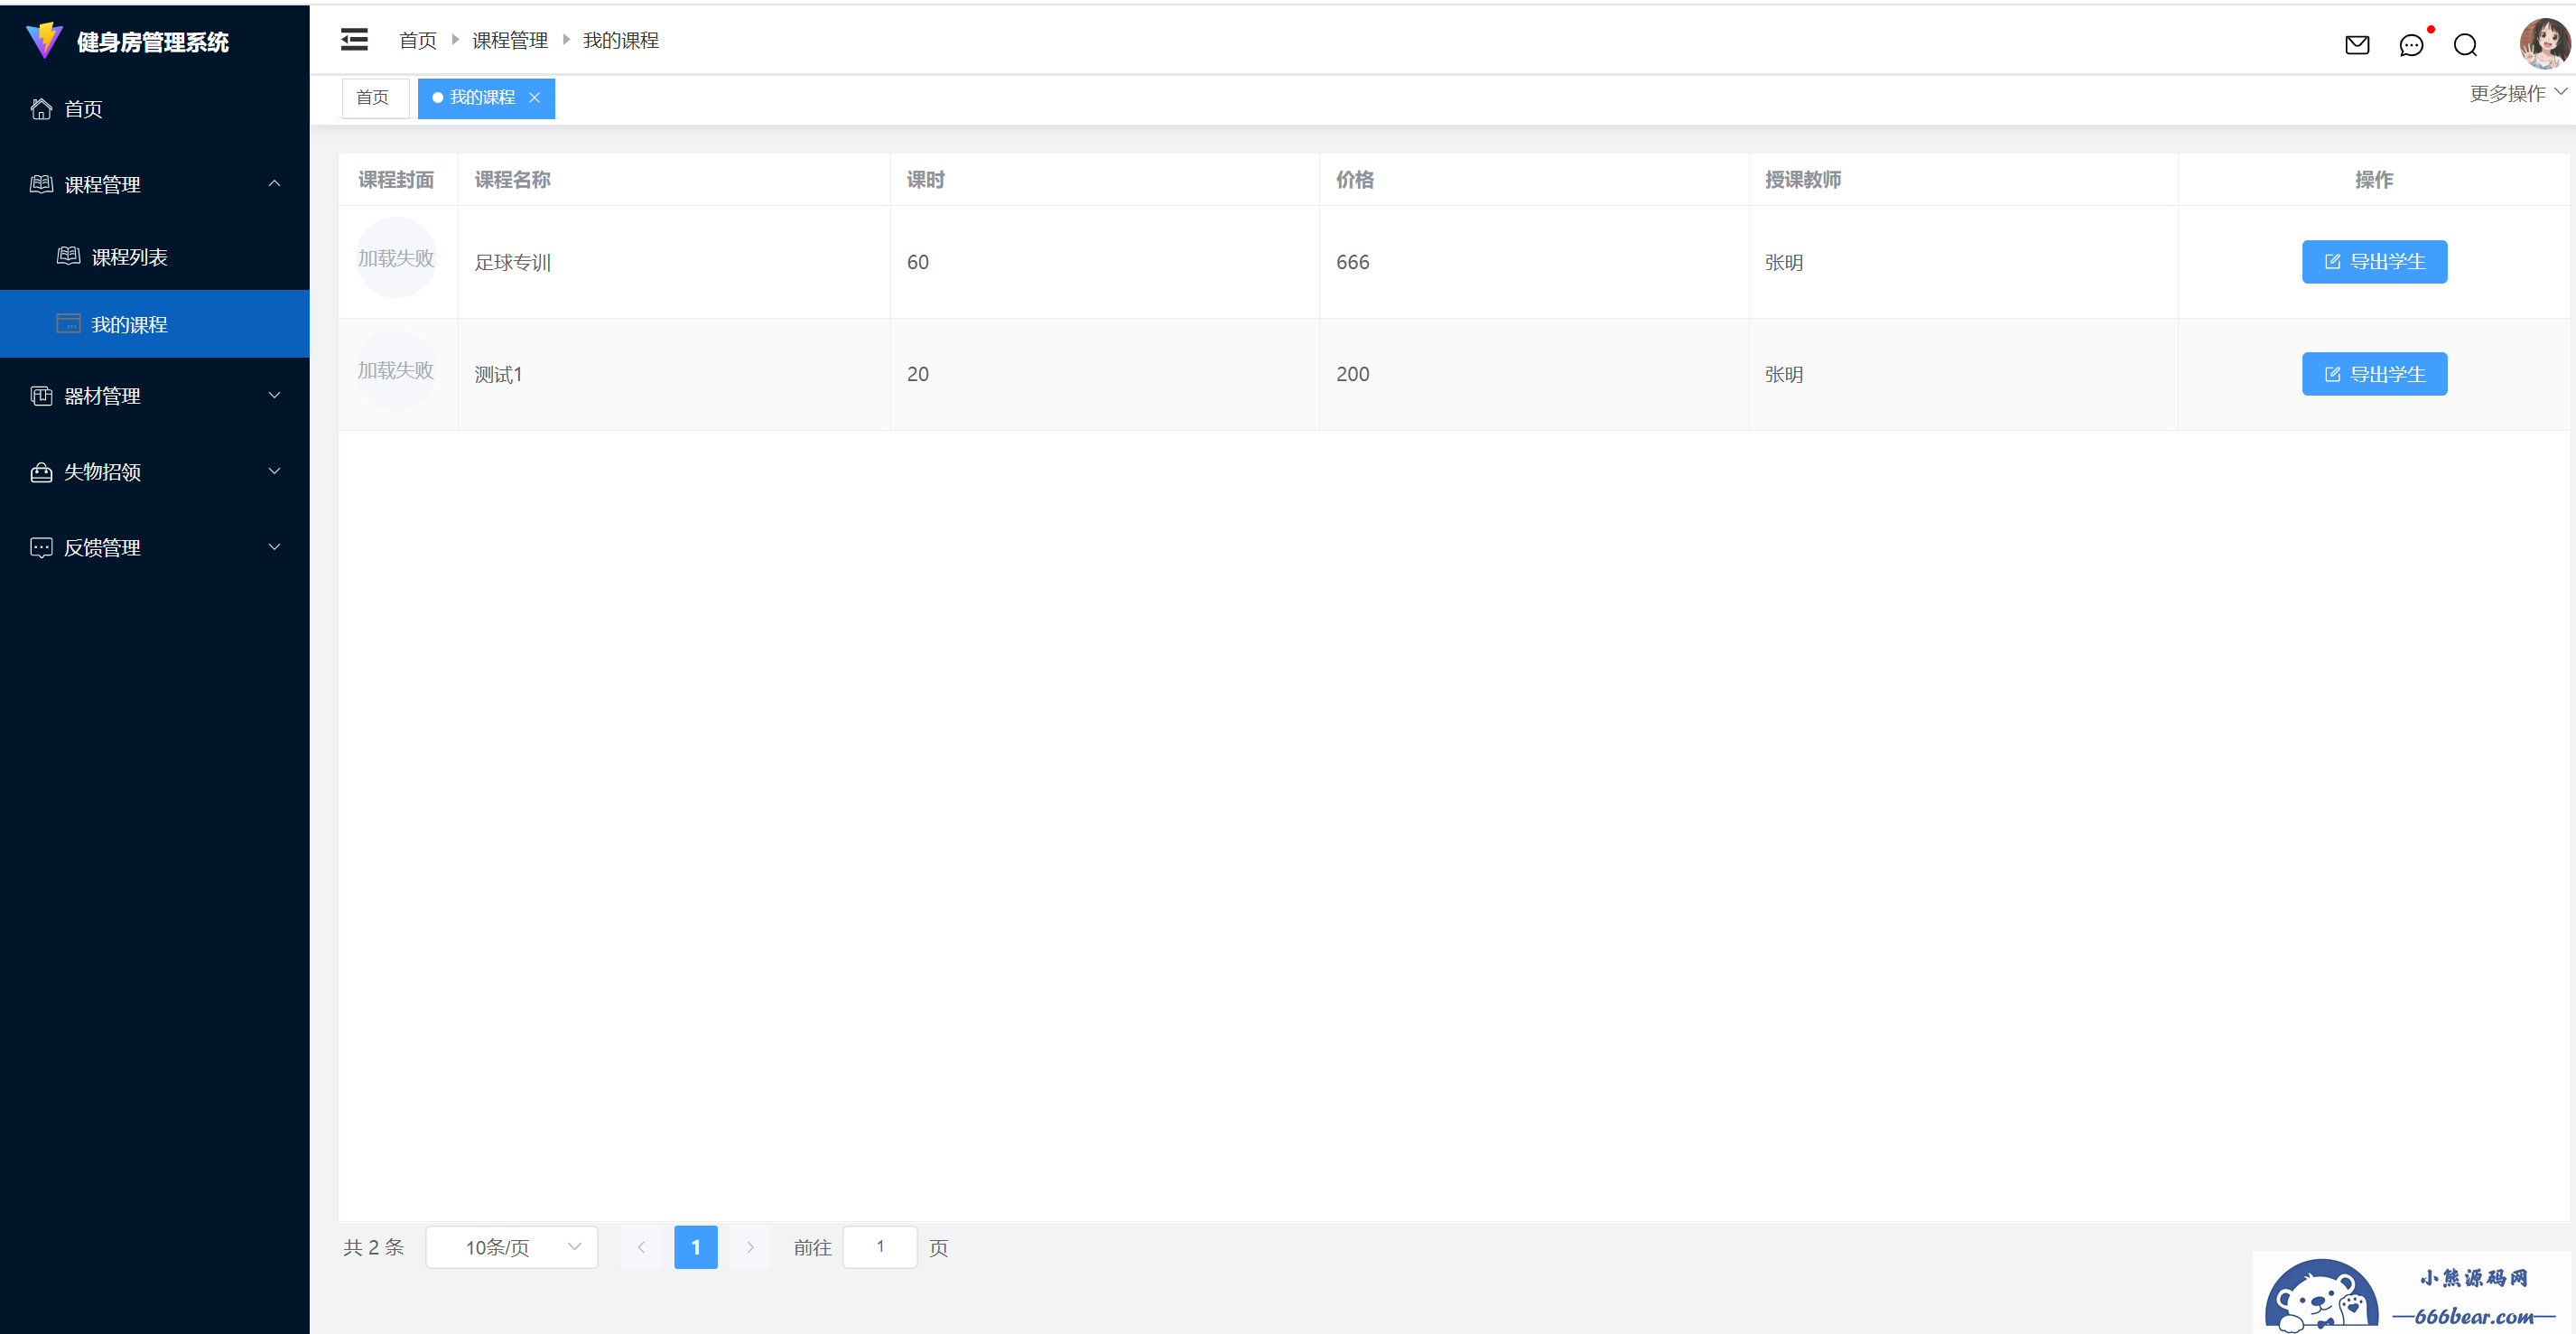
Task: Select 我的课程 sidebar item
Action: point(155,324)
